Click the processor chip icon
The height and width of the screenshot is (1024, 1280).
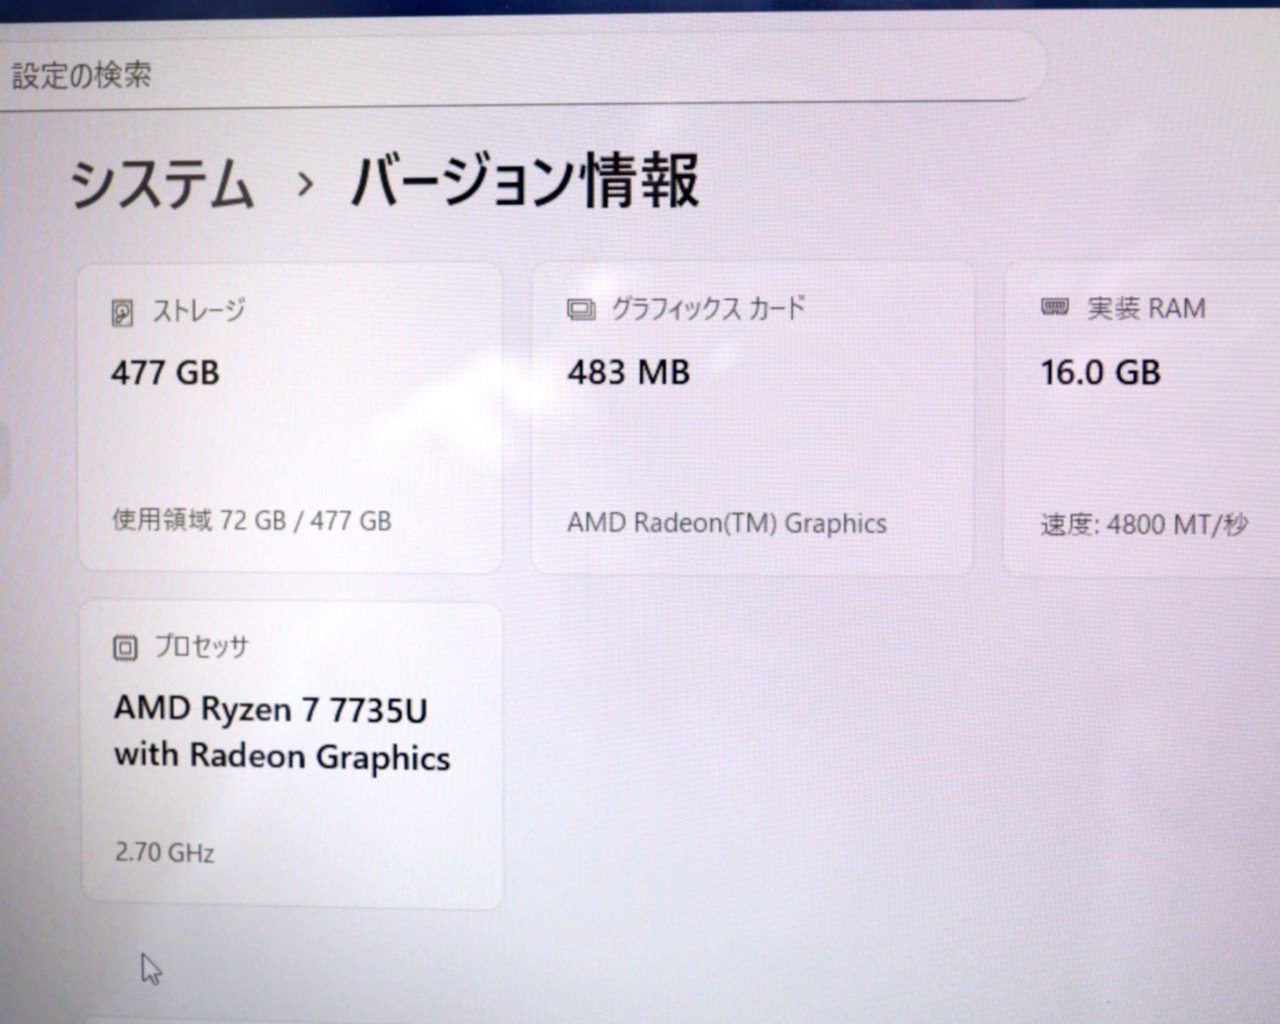point(125,648)
